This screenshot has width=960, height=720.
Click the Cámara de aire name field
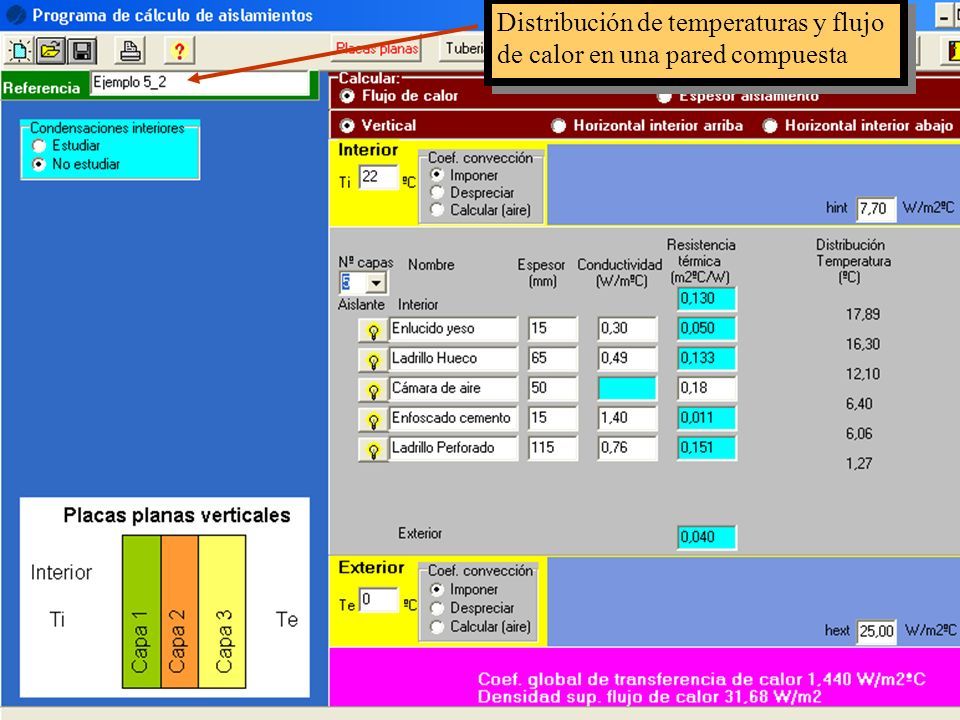pos(453,388)
